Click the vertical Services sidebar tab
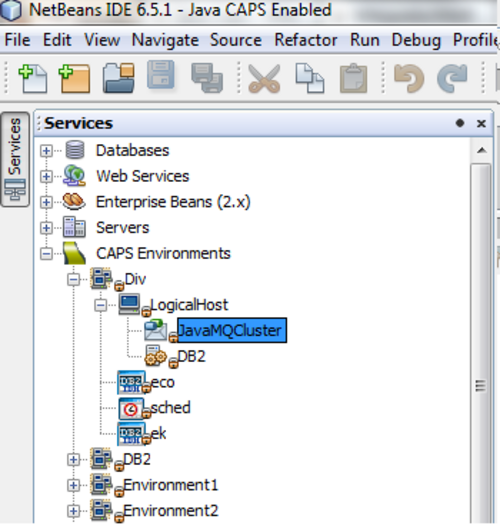Screen dimensions: 500x529 (15, 159)
